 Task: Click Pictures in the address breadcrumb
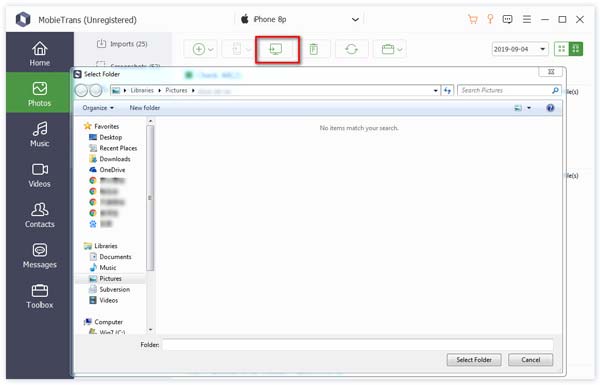tap(176, 90)
